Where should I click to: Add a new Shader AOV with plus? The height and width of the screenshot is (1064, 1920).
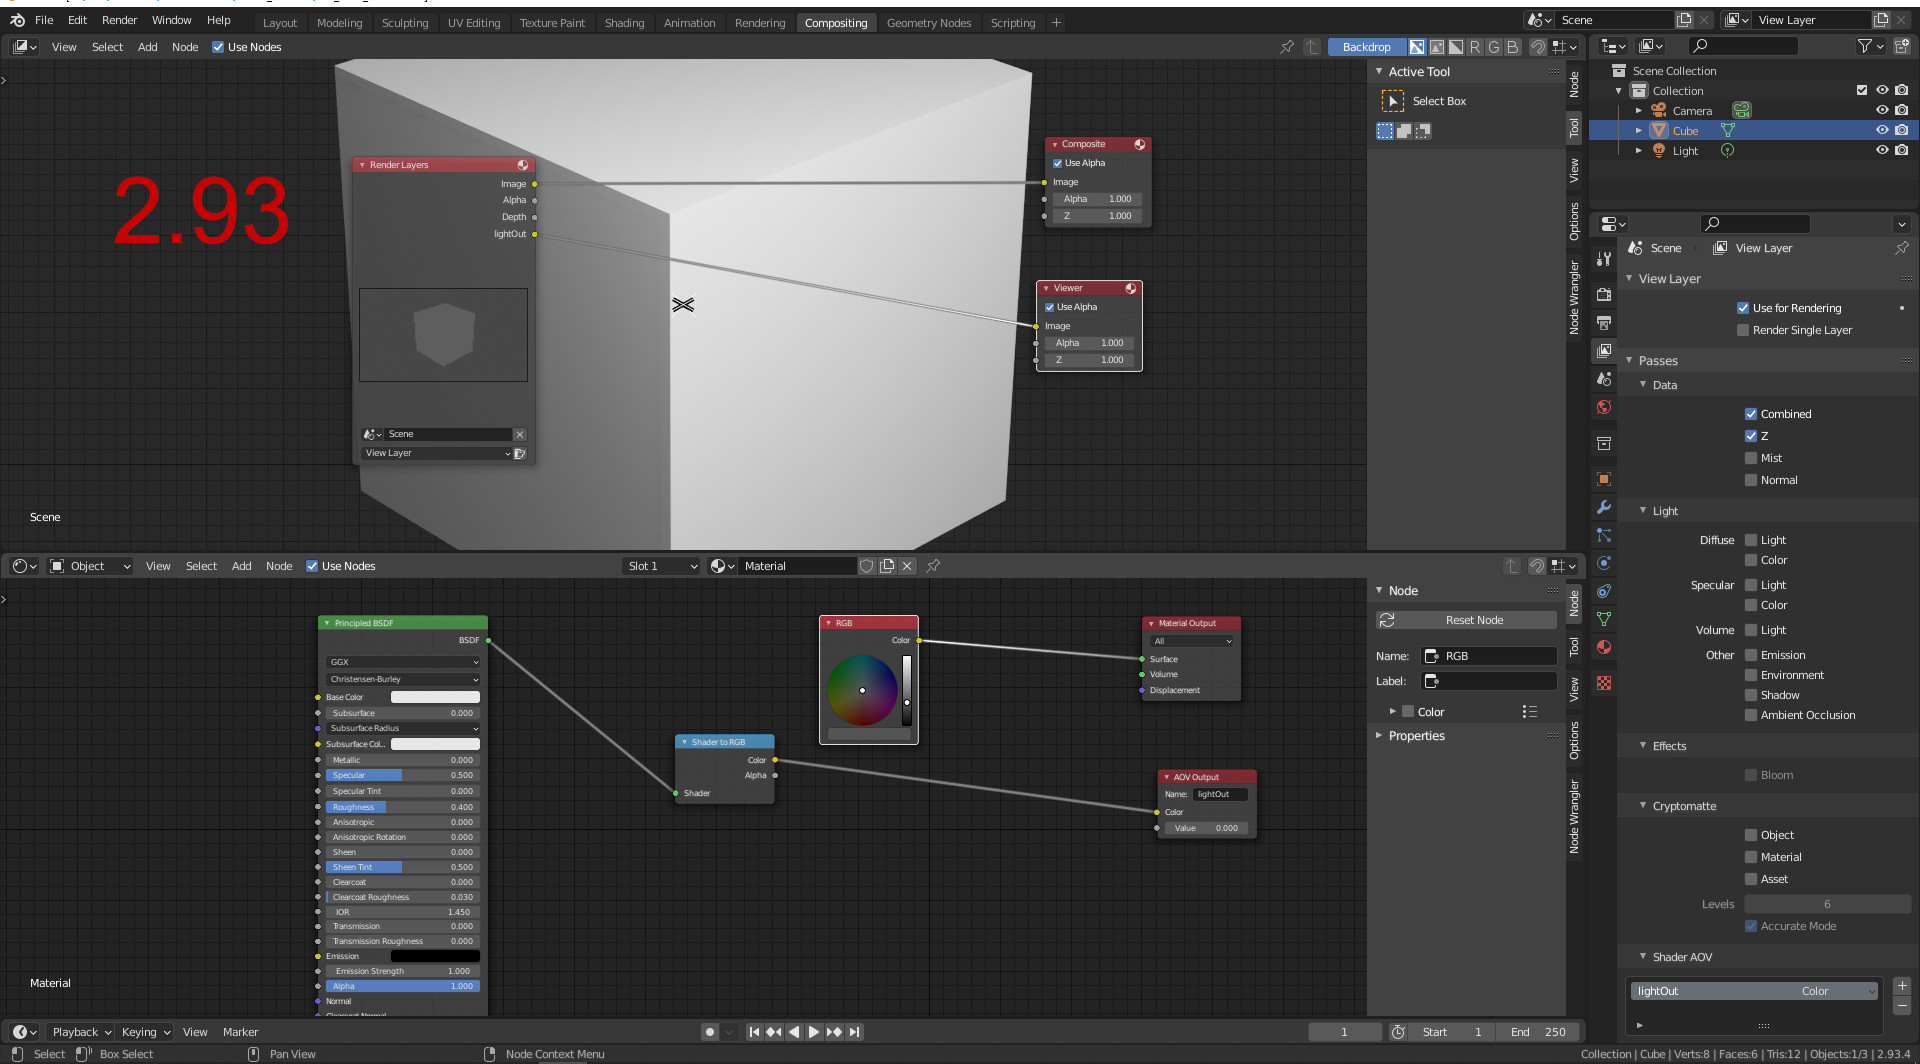(1902, 986)
